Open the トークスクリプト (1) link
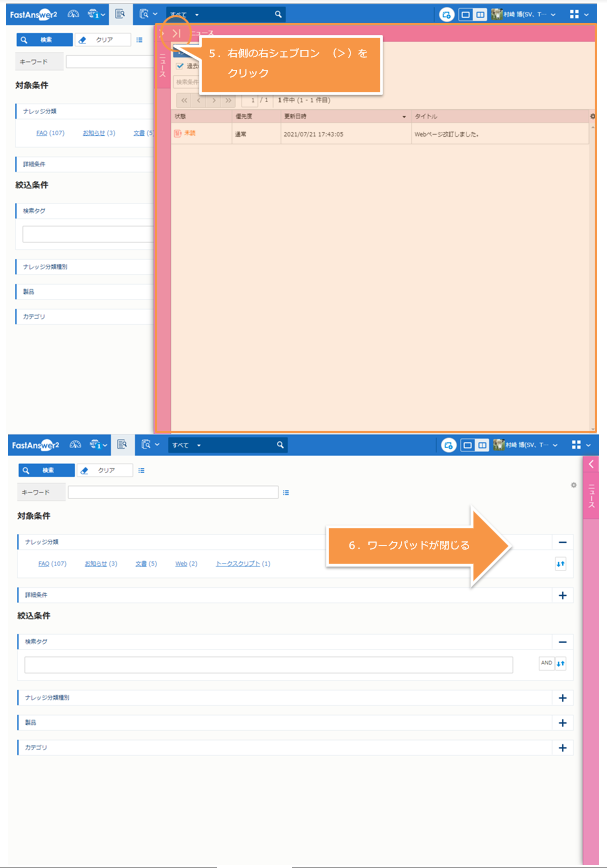The image size is (607, 868). click(x=243, y=564)
